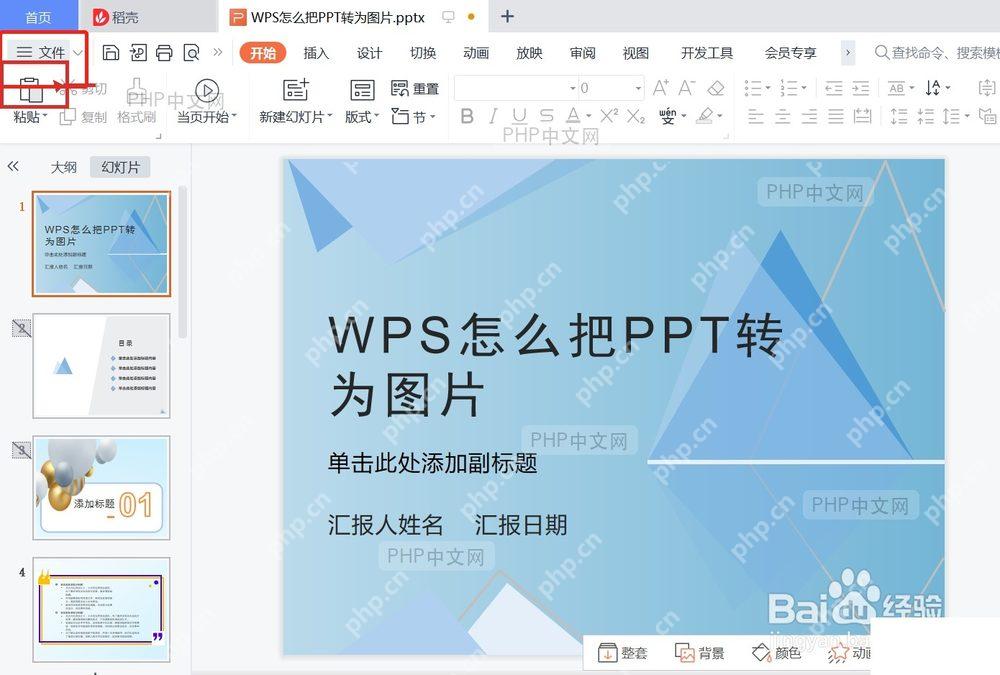Click the Clear Formatting eraser icon
The height and width of the screenshot is (675, 1000).
coord(716,87)
